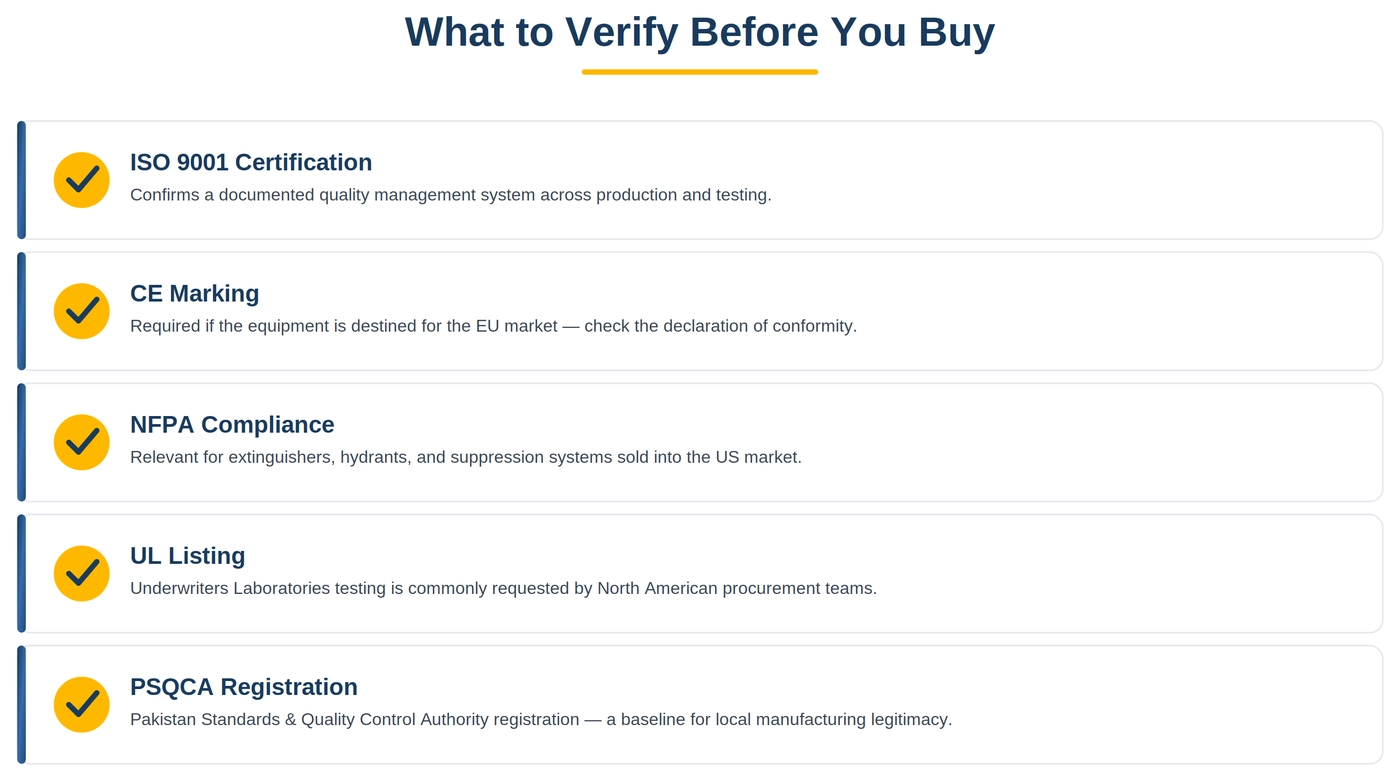The image size is (1400, 781).
Task: Click the declaration of conformity description text
Action: pyautogui.click(x=494, y=326)
